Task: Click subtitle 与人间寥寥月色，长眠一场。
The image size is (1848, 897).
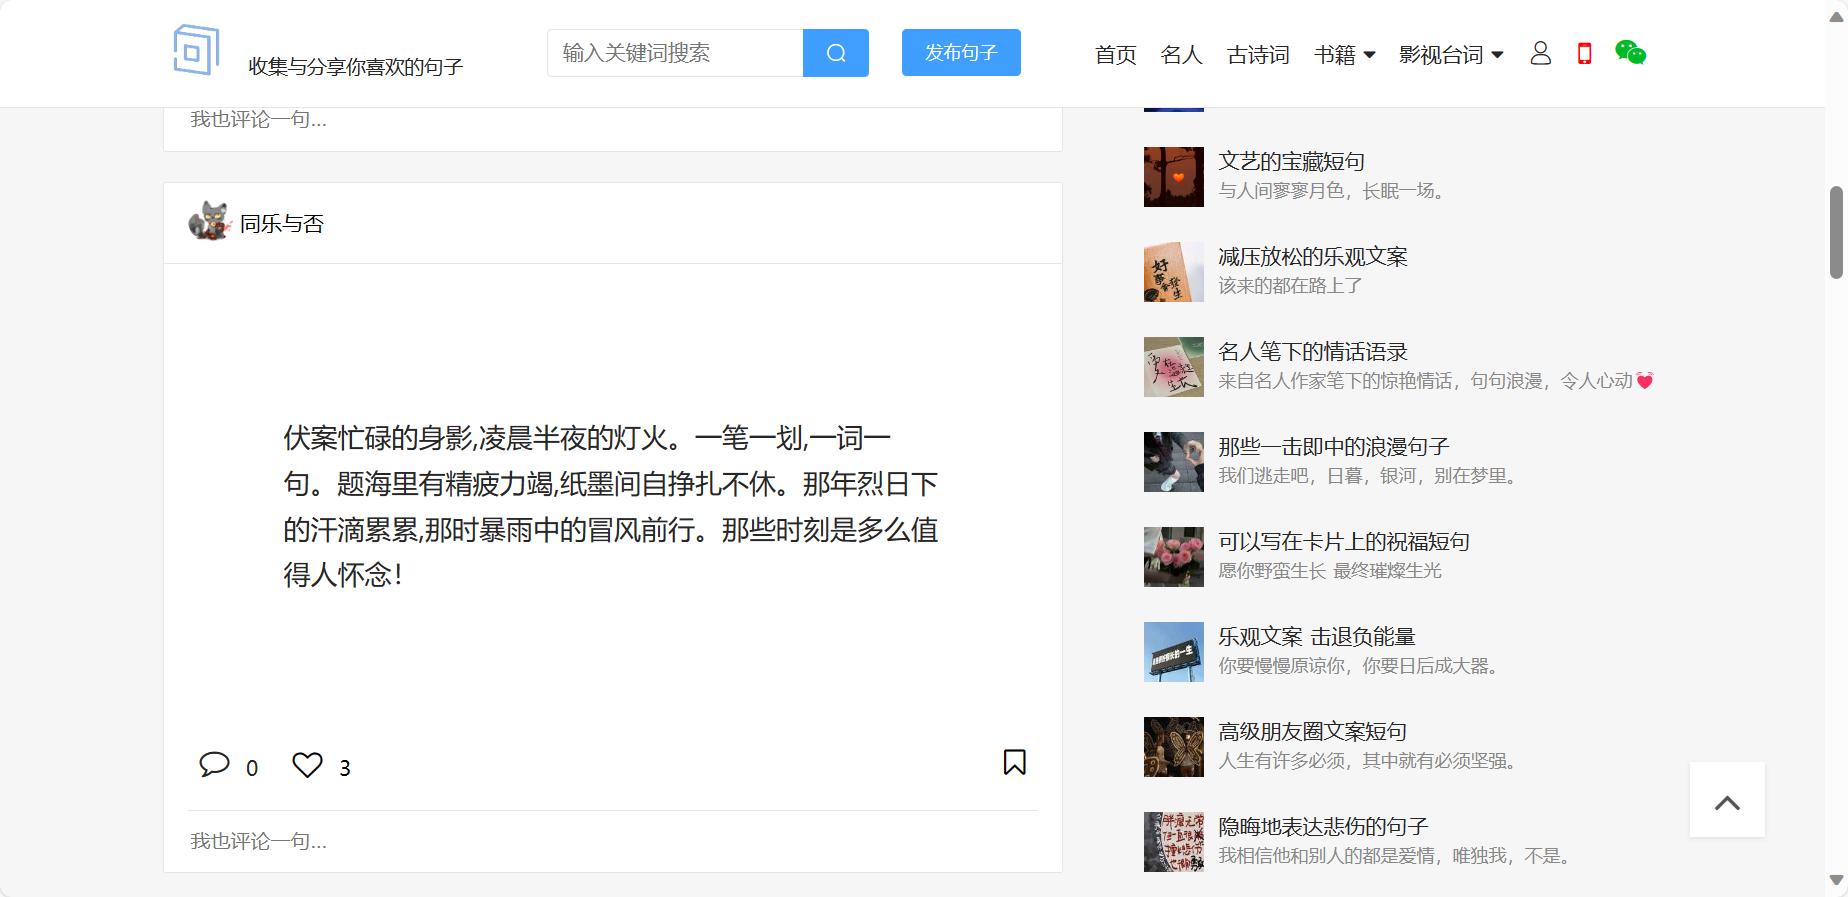Action: (1332, 191)
